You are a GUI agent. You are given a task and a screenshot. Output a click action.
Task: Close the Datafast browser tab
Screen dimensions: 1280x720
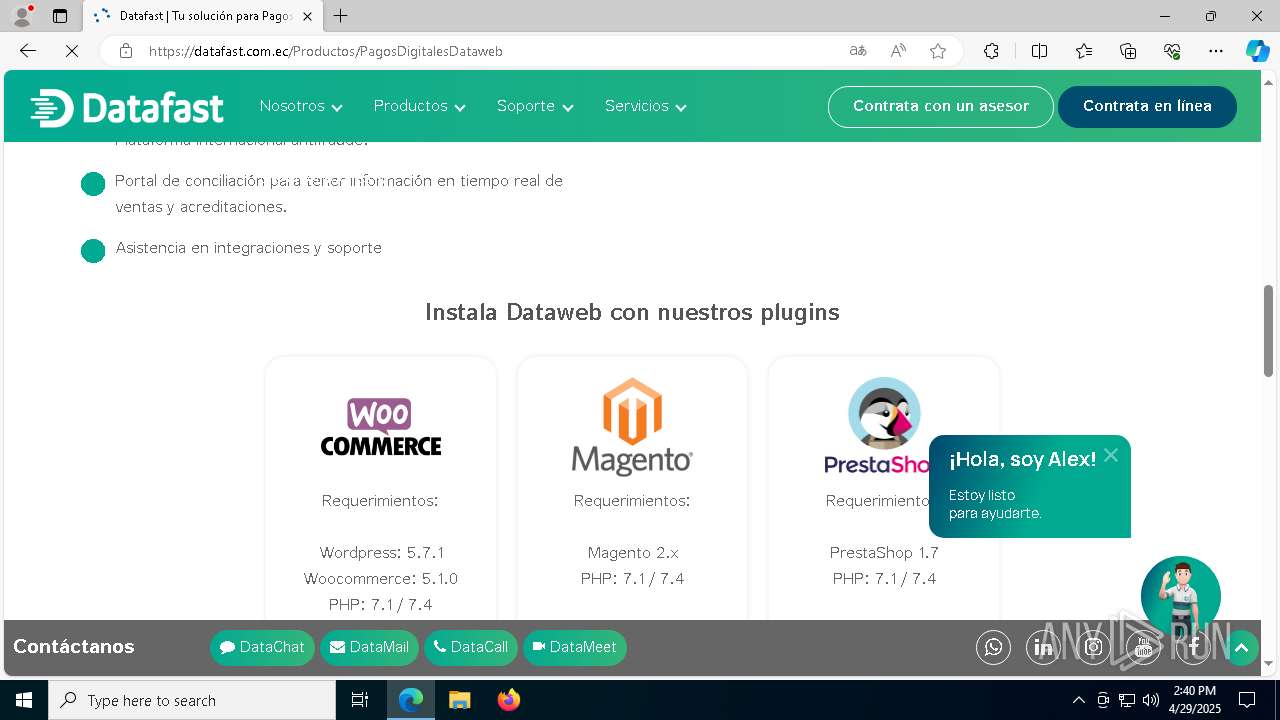click(307, 16)
